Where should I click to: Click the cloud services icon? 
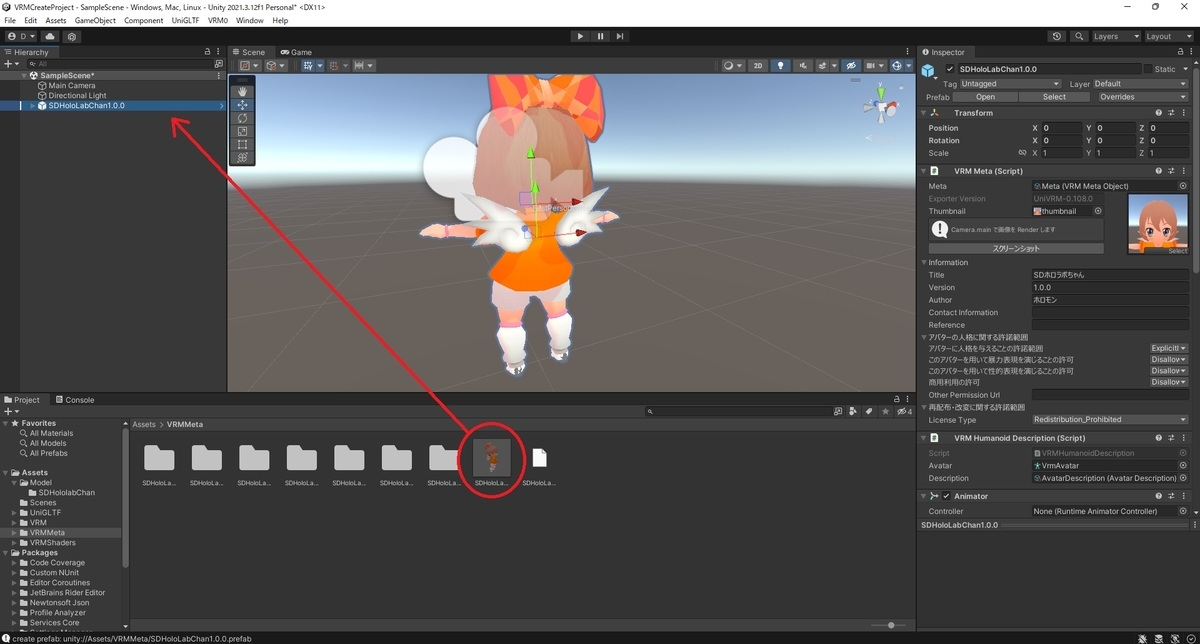click(50, 36)
